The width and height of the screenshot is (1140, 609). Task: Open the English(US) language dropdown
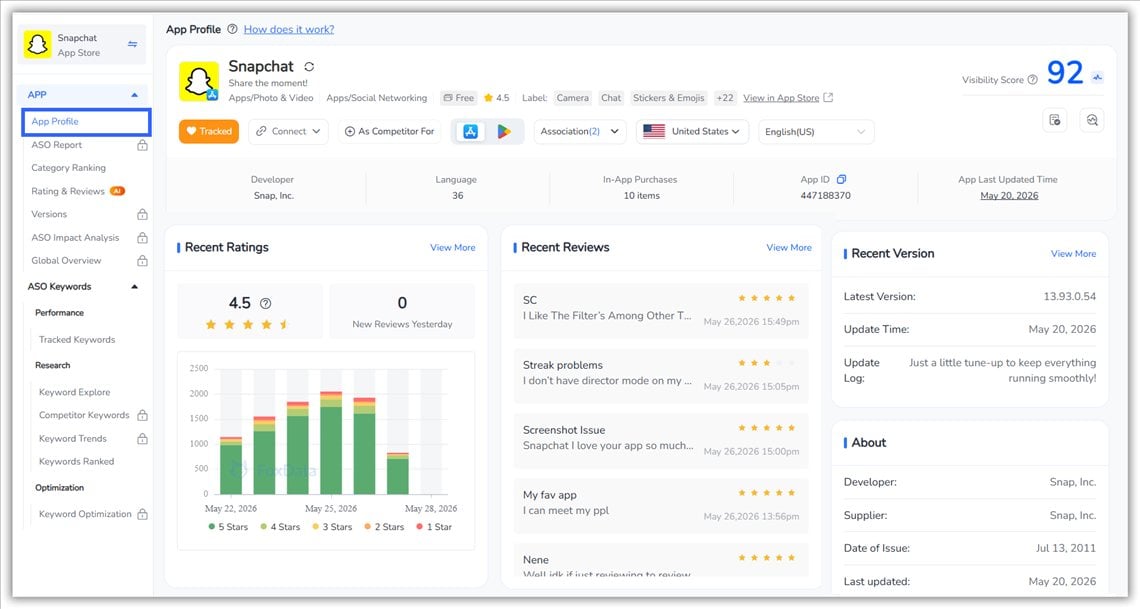[x=816, y=132]
